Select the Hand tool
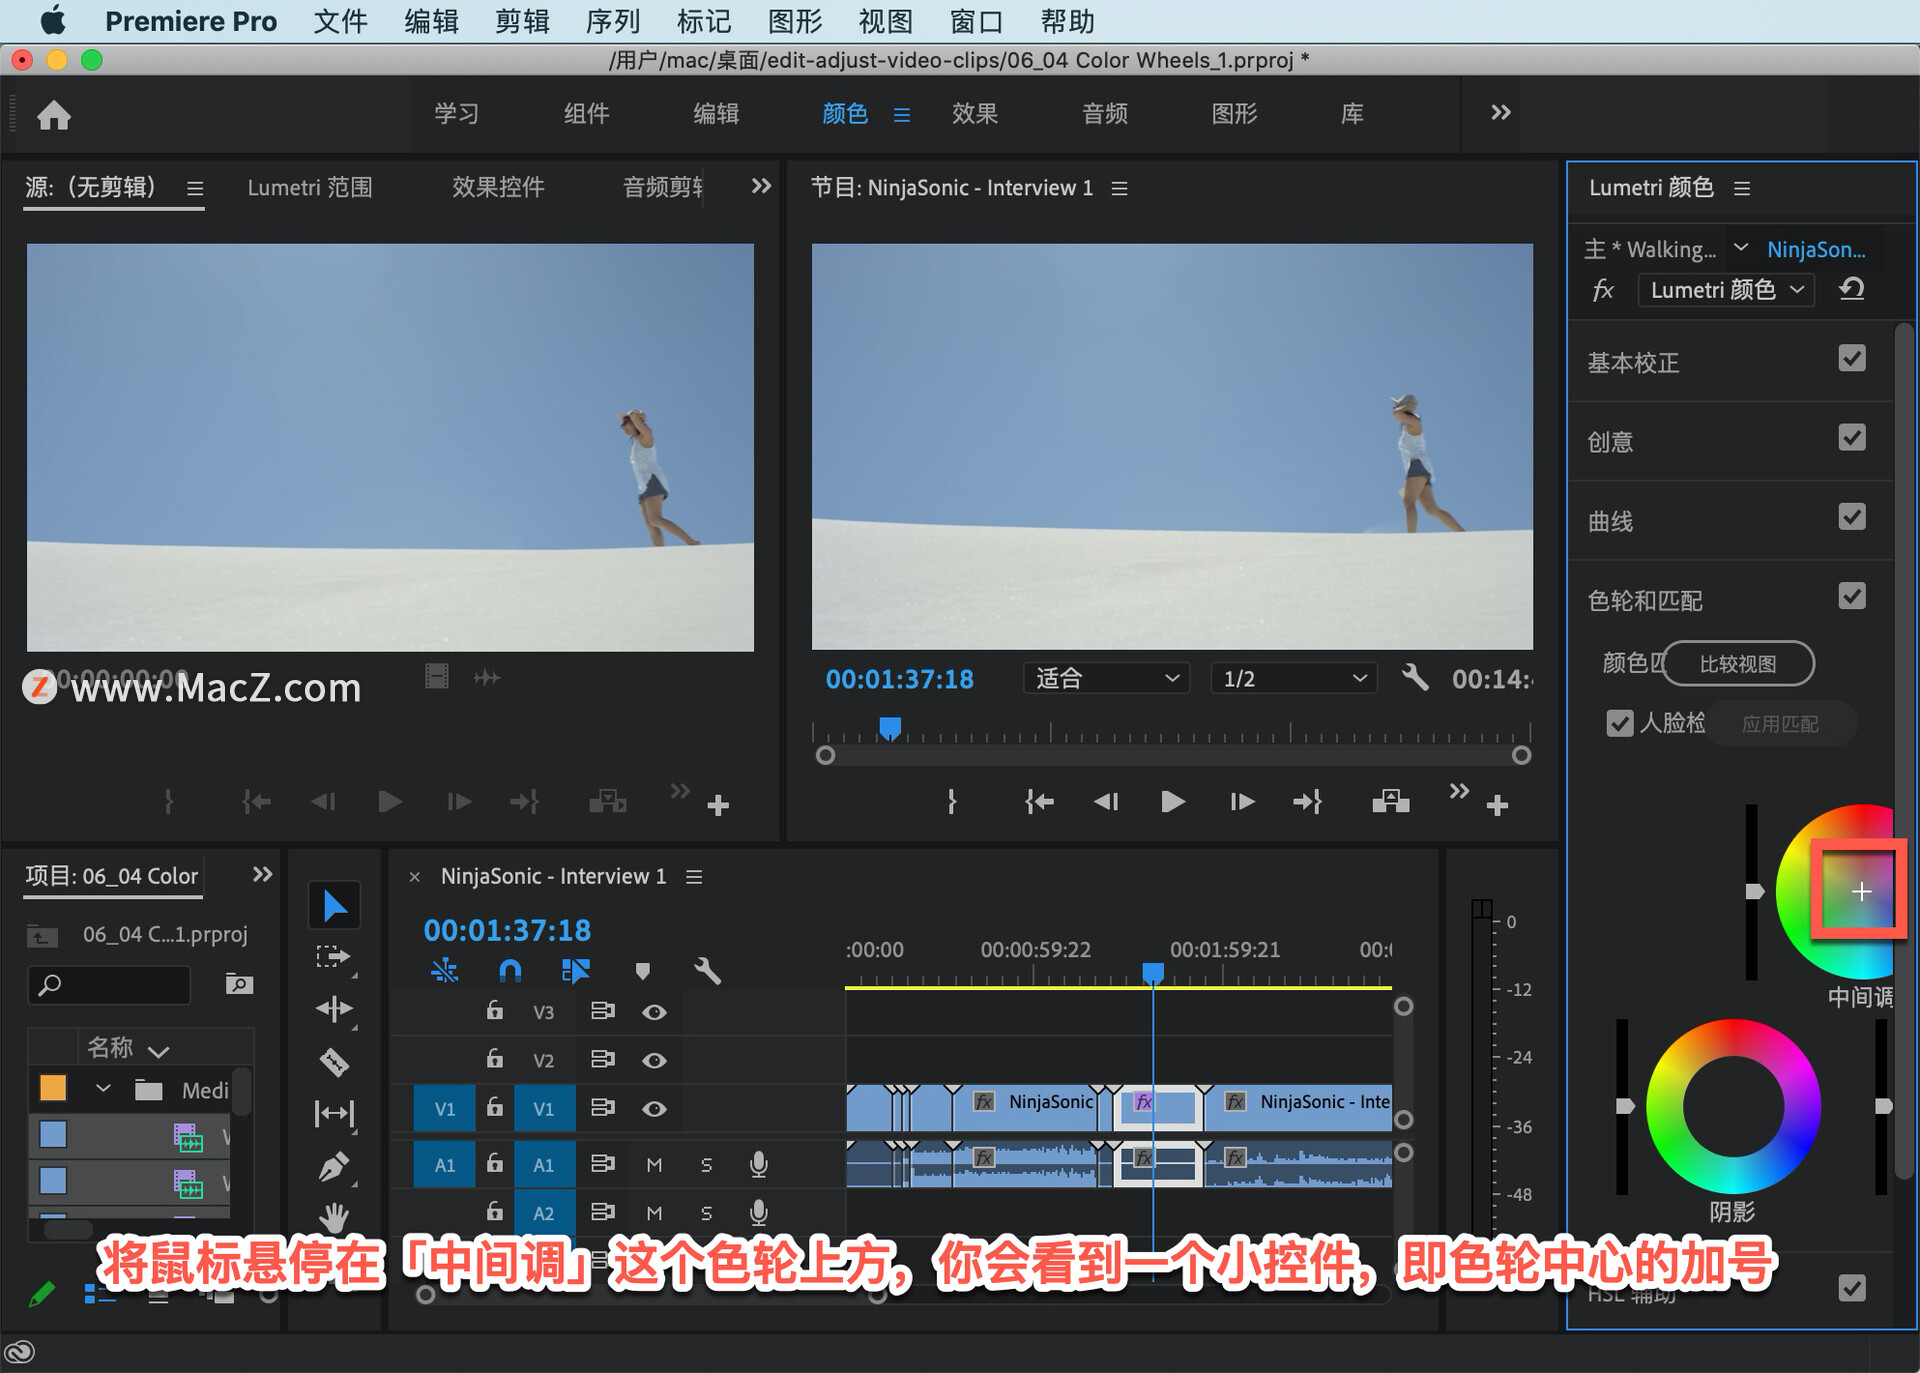Viewport: 1920px width, 1373px height. click(334, 1216)
